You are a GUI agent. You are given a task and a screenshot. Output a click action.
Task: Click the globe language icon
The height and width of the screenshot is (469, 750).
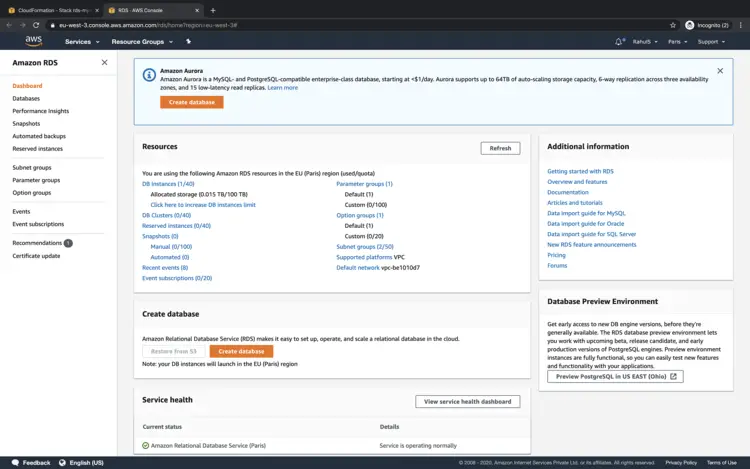tap(63, 463)
